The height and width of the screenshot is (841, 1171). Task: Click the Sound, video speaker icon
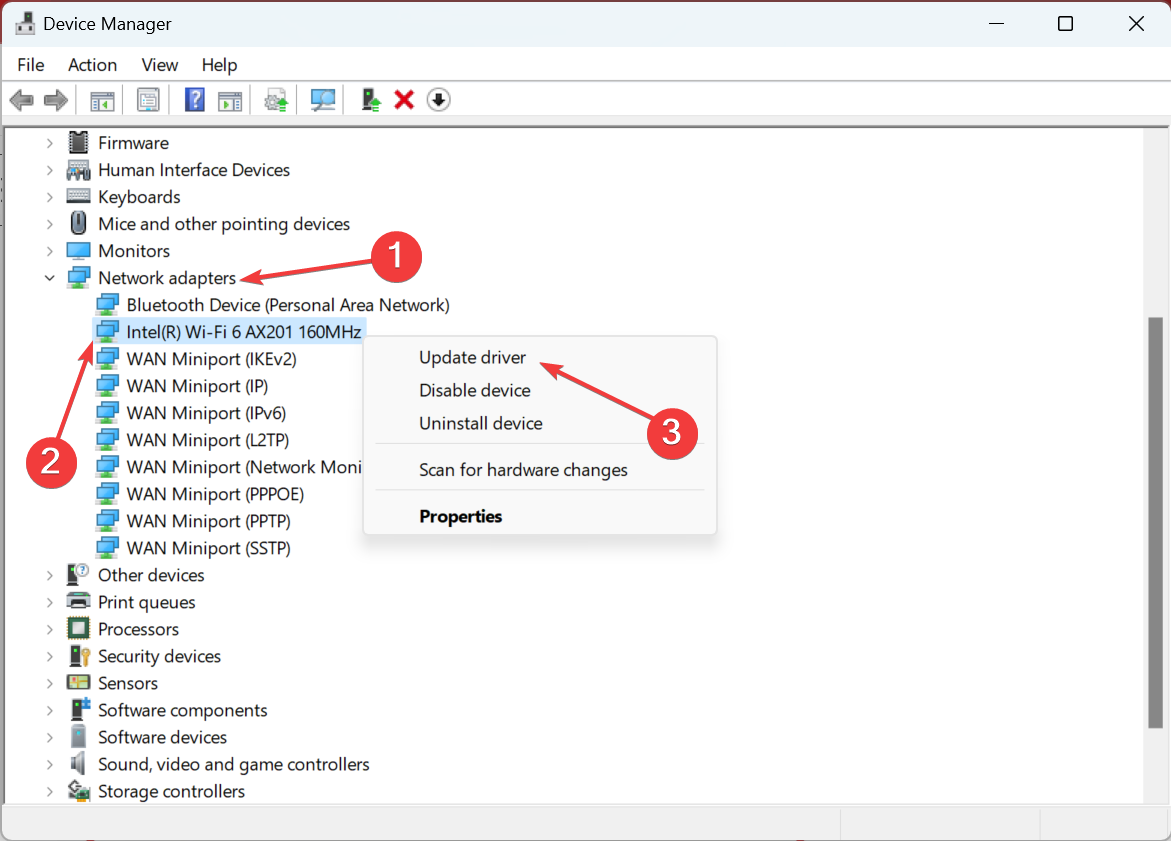click(x=78, y=763)
